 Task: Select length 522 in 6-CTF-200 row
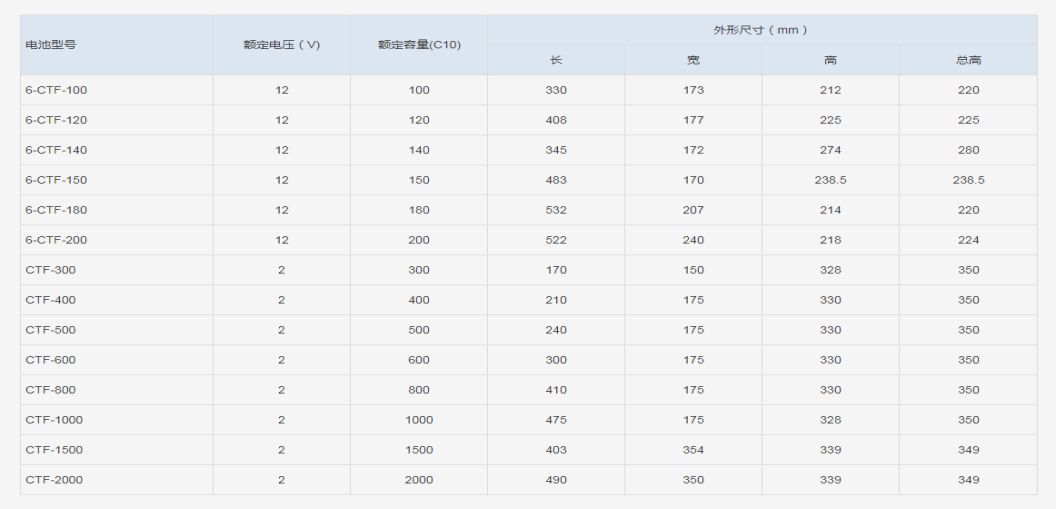click(556, 240)
